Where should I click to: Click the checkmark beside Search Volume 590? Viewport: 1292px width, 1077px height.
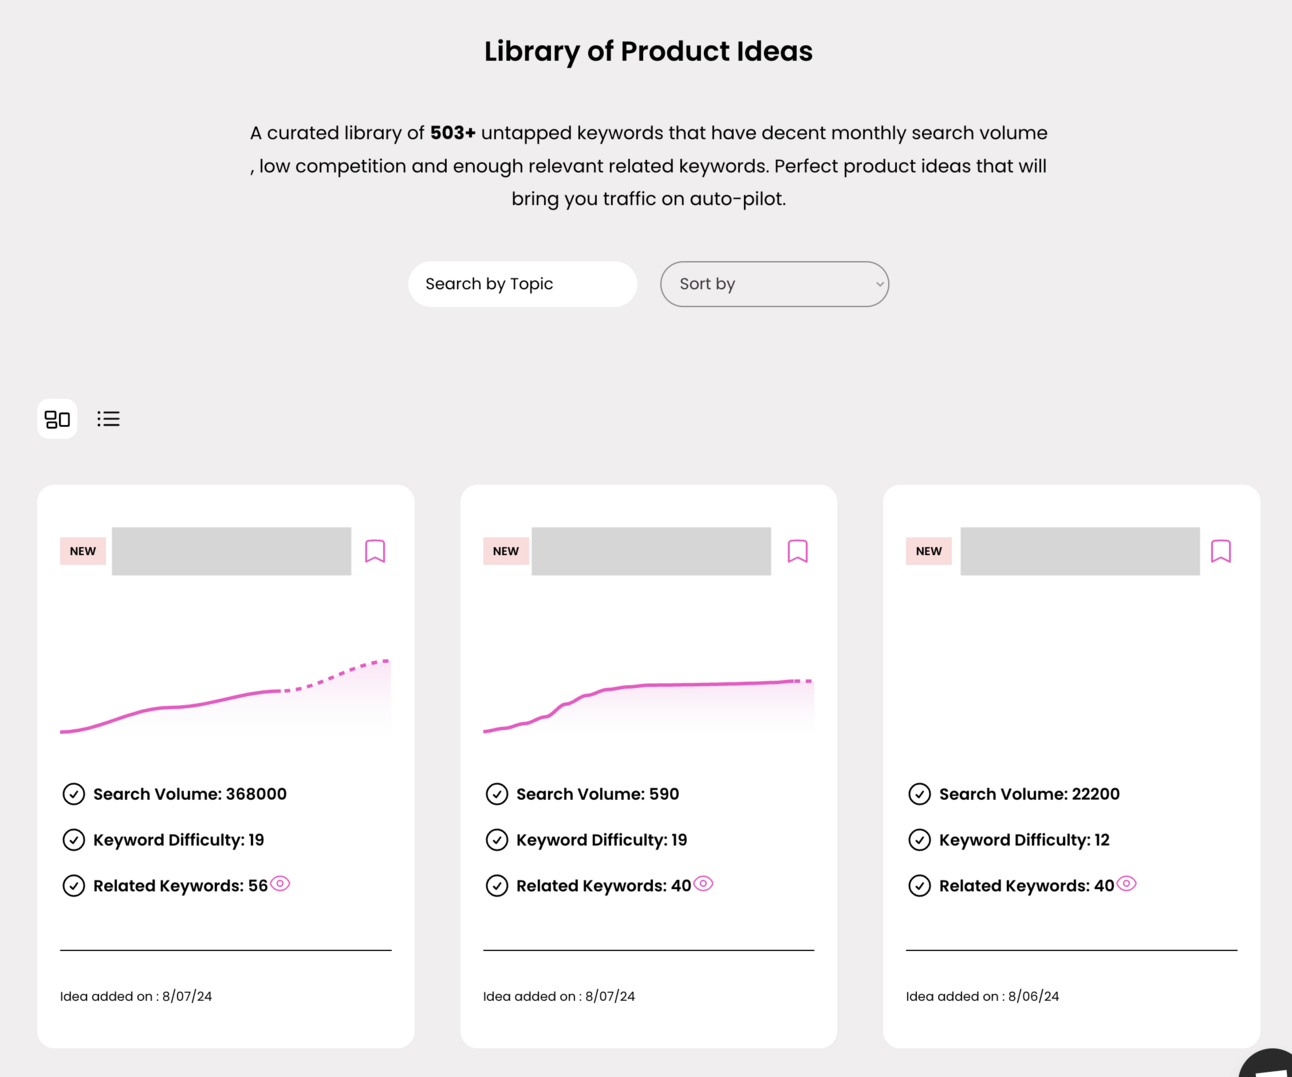pos(497,793)
